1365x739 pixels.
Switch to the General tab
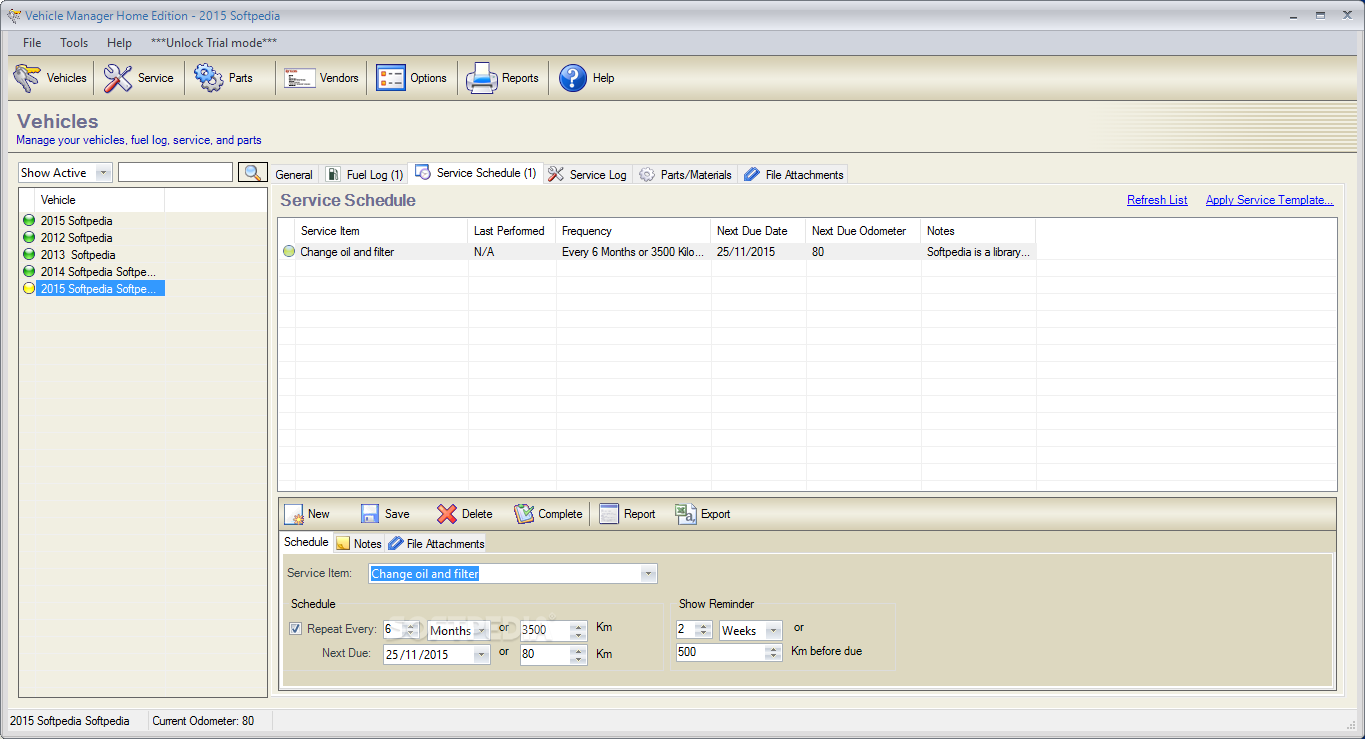pyautogui.click(x=294, y=175)
